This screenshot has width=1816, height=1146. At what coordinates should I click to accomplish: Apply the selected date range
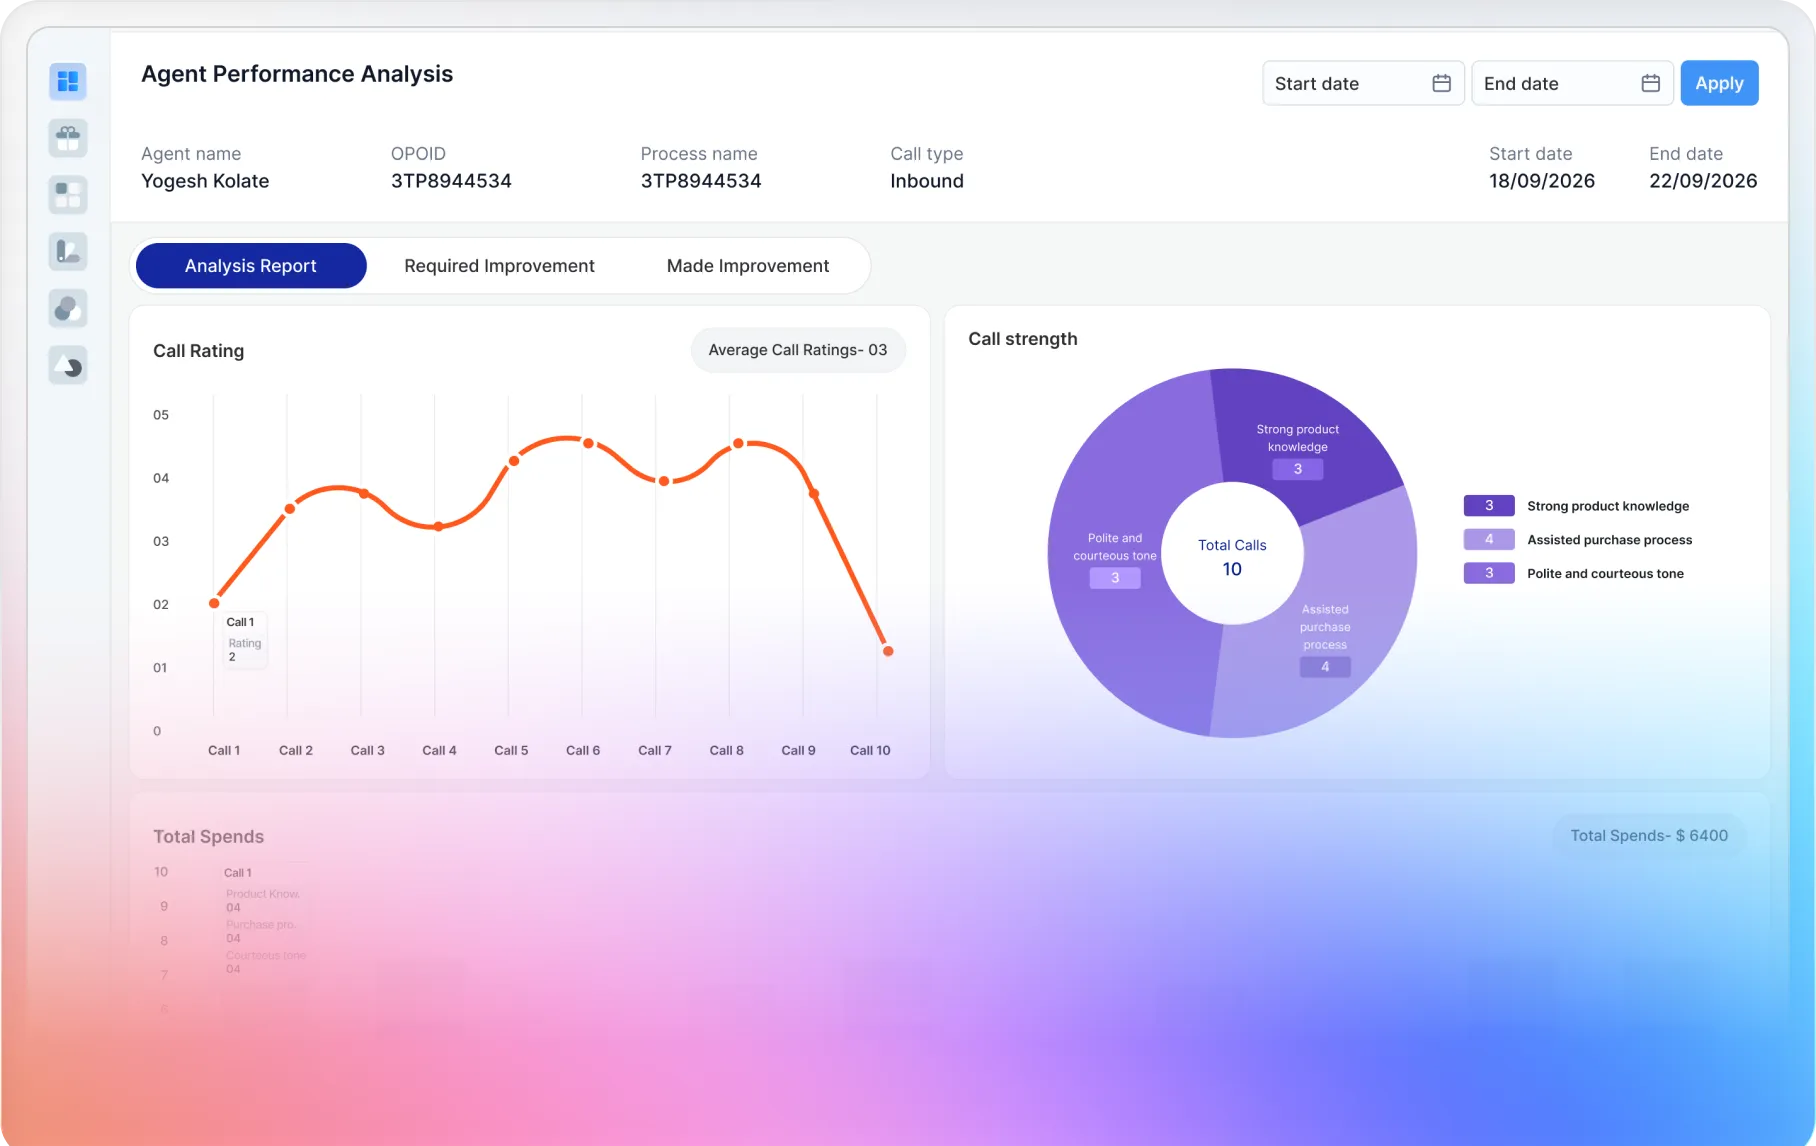(x=1719, y=83)
